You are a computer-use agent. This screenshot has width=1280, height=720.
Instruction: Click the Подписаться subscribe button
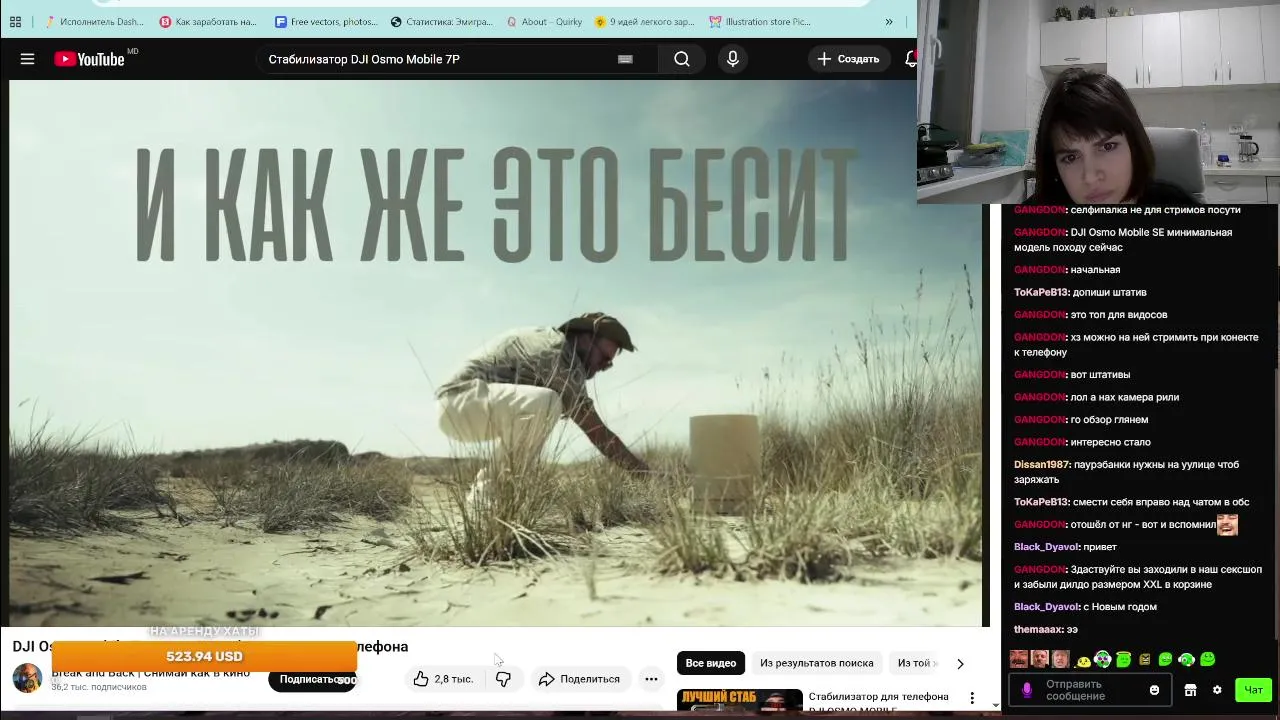click(312, 679)
